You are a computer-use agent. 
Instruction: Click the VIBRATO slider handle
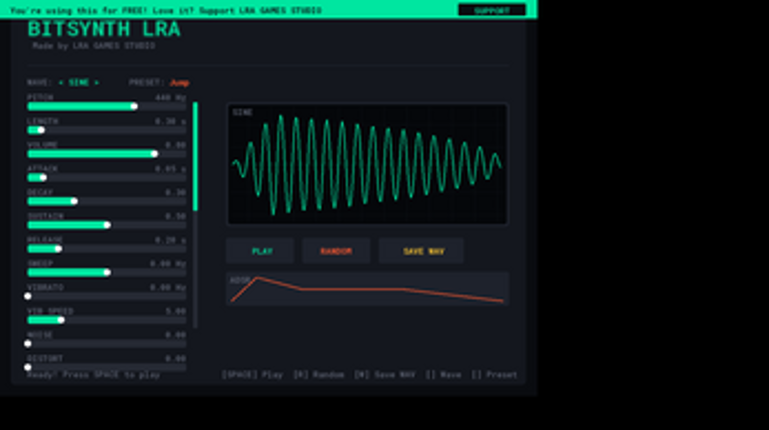click(x=28, y=296)
